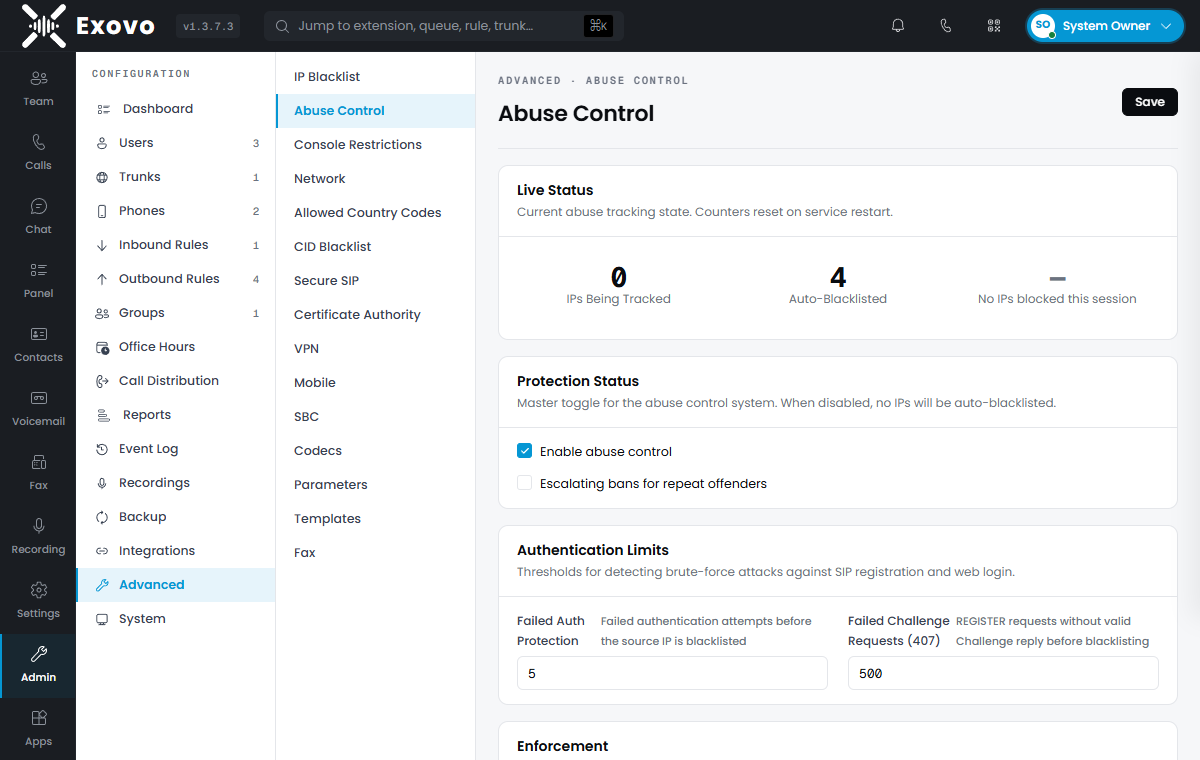Open the Codecs settings page
Viewport: 1200px width, 760px height.
click(x=376, y=451)
